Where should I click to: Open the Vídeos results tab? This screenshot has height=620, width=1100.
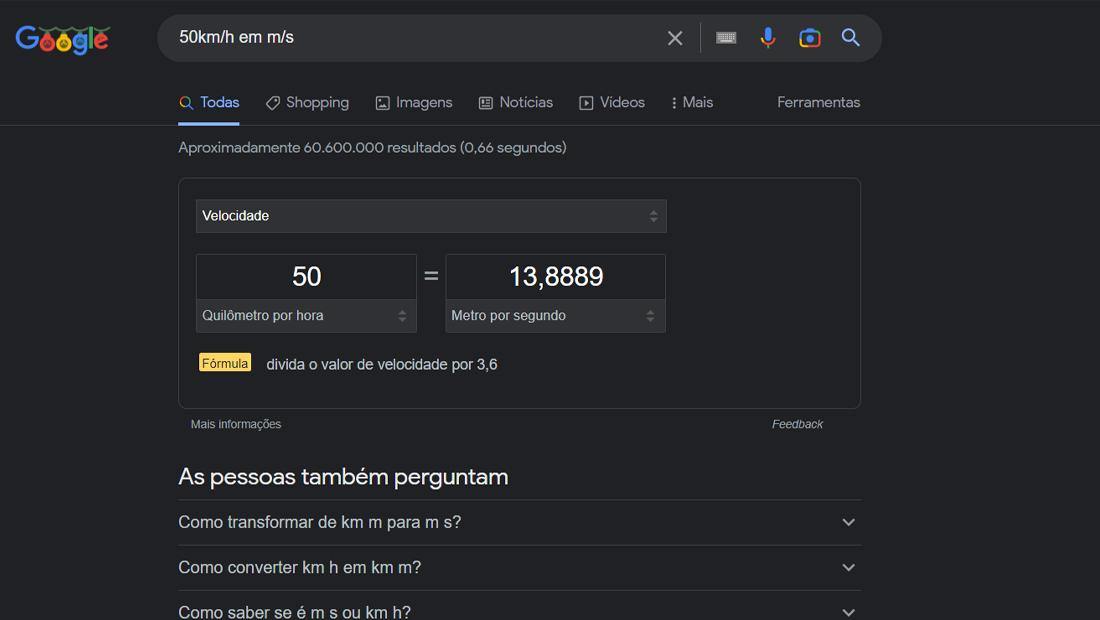pos(612,102)
